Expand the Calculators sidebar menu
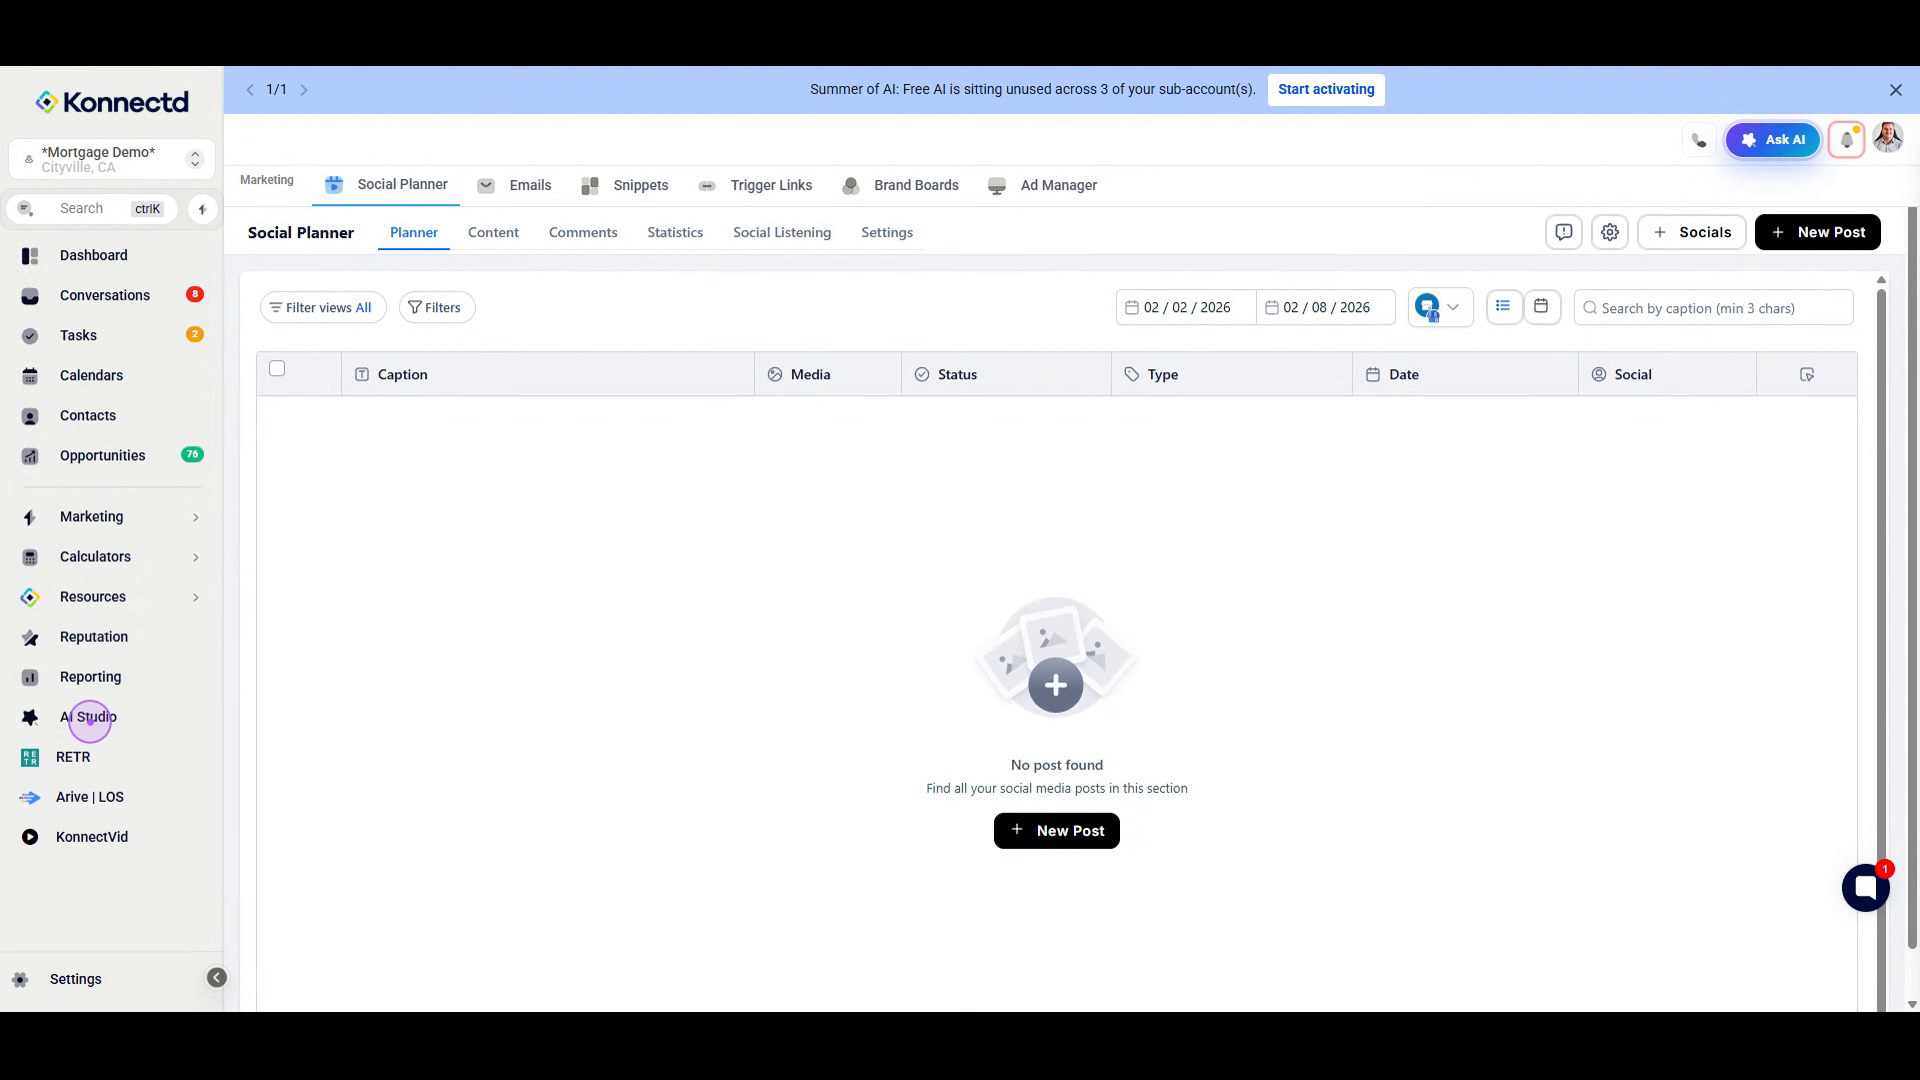The image size is (1920, 1080). pos(112,557)
